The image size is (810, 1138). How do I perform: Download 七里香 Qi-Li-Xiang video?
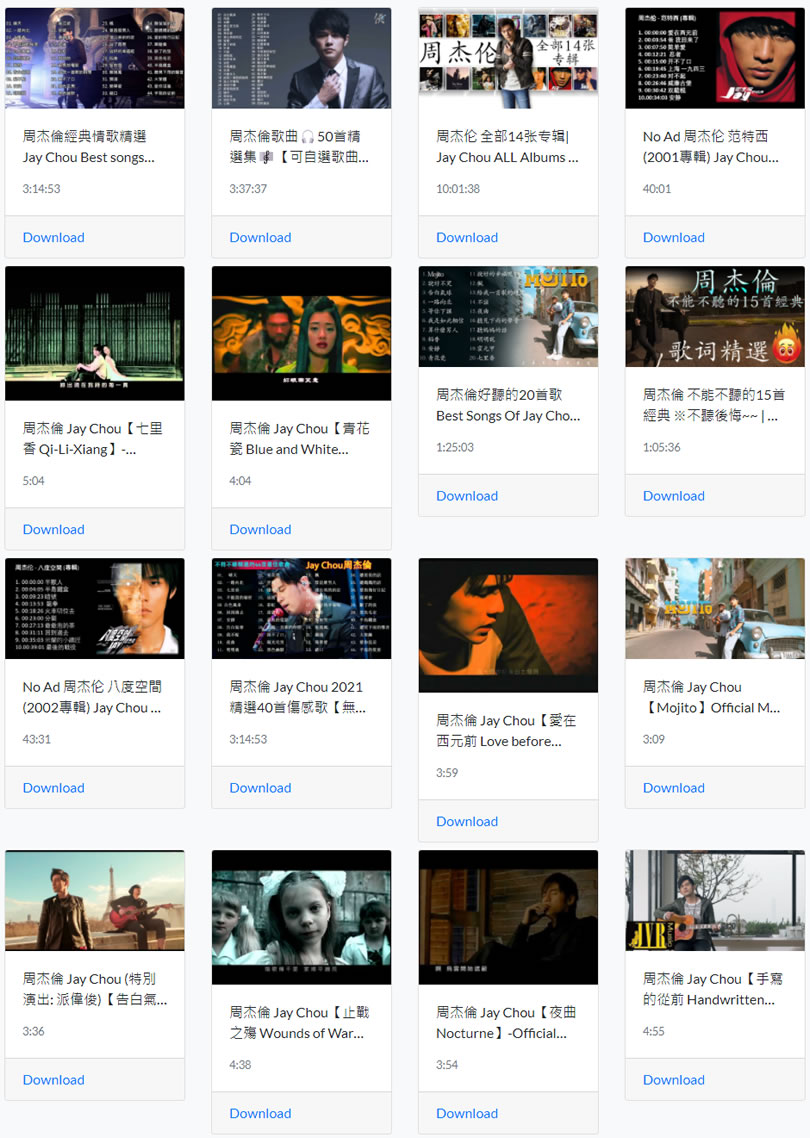(x=53, y=529)
